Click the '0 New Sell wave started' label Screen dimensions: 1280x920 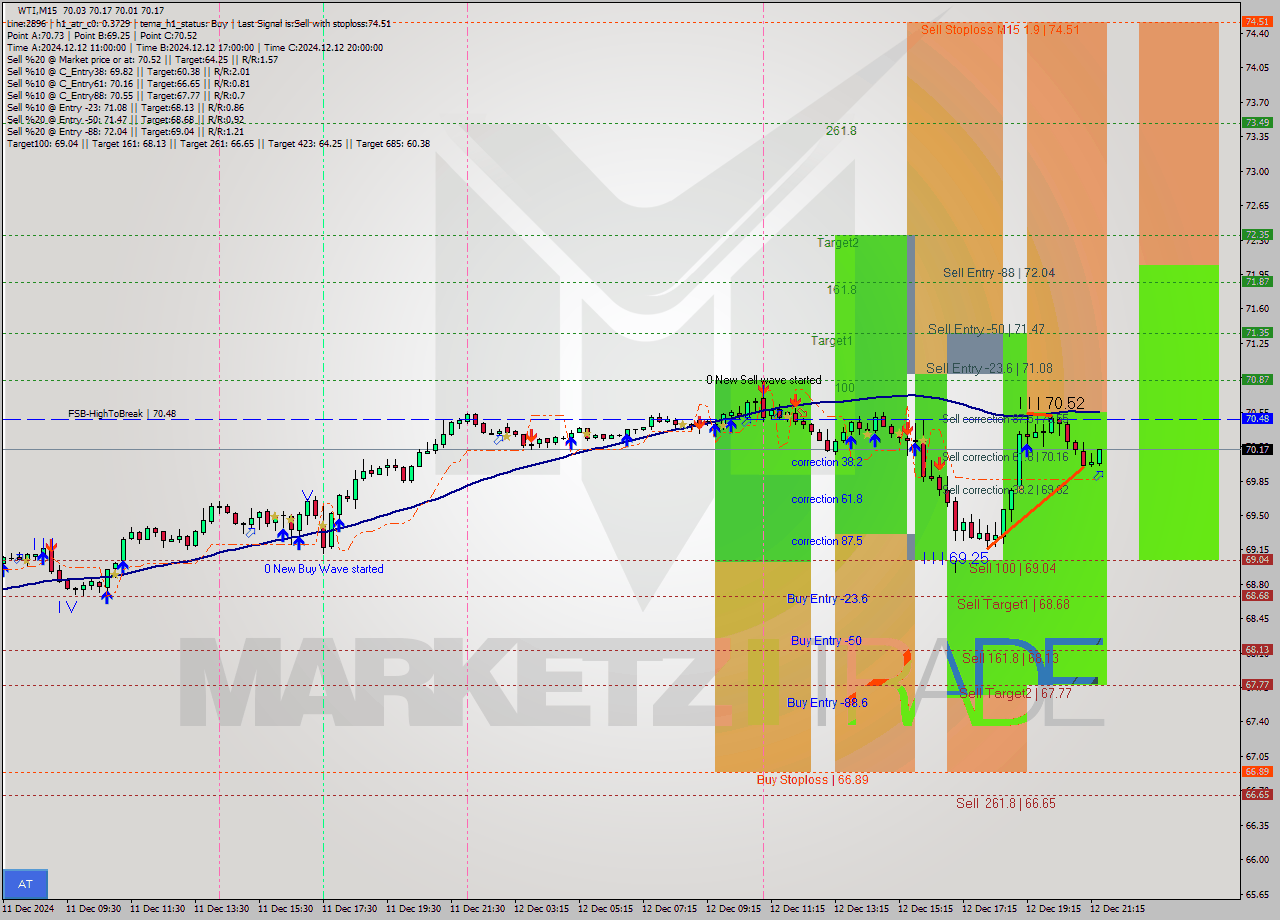coord(763,380)
